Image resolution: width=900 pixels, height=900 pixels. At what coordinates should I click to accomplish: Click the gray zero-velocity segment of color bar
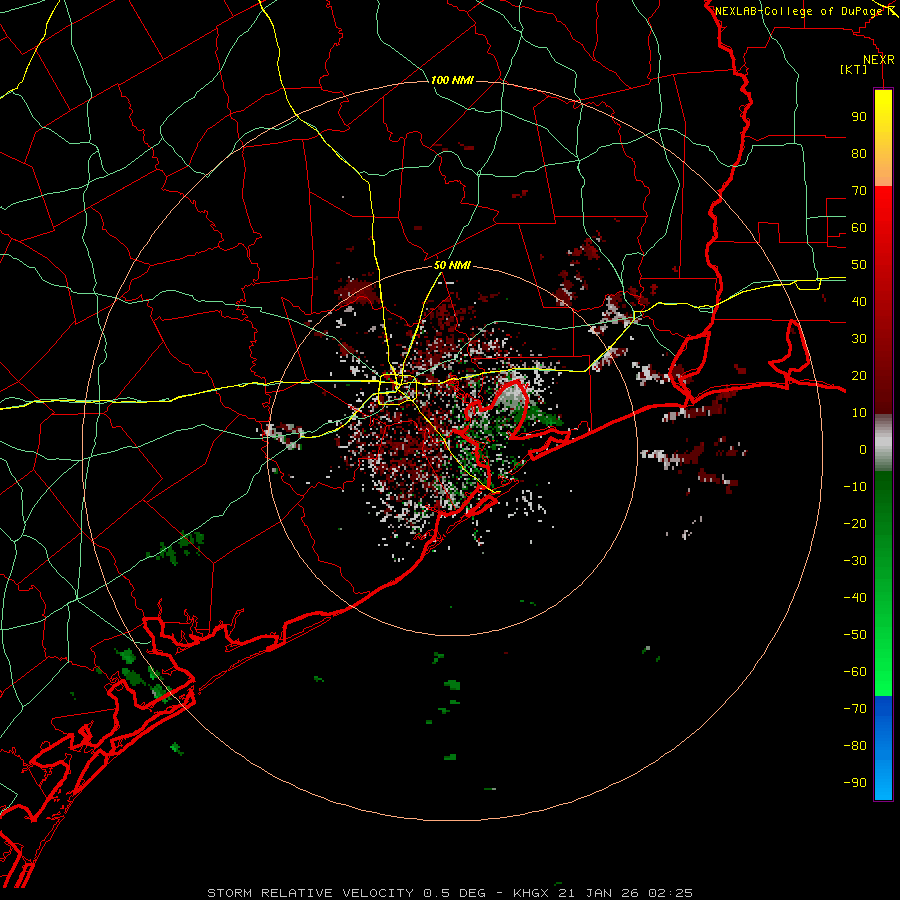tap(883, 444)
